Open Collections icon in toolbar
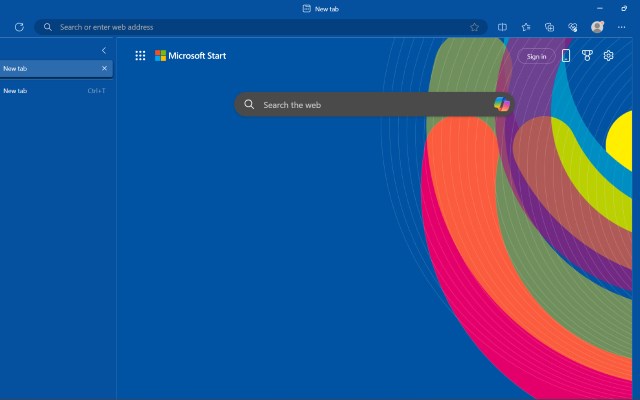The height and width of the screenshot is (400, 640). [549, 27]
